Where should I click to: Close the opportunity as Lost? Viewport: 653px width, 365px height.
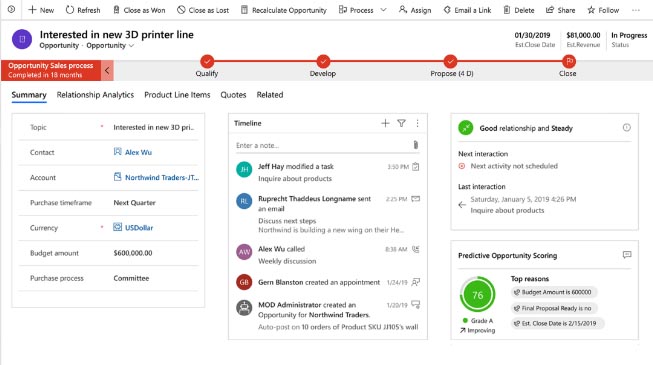(203, 10)
